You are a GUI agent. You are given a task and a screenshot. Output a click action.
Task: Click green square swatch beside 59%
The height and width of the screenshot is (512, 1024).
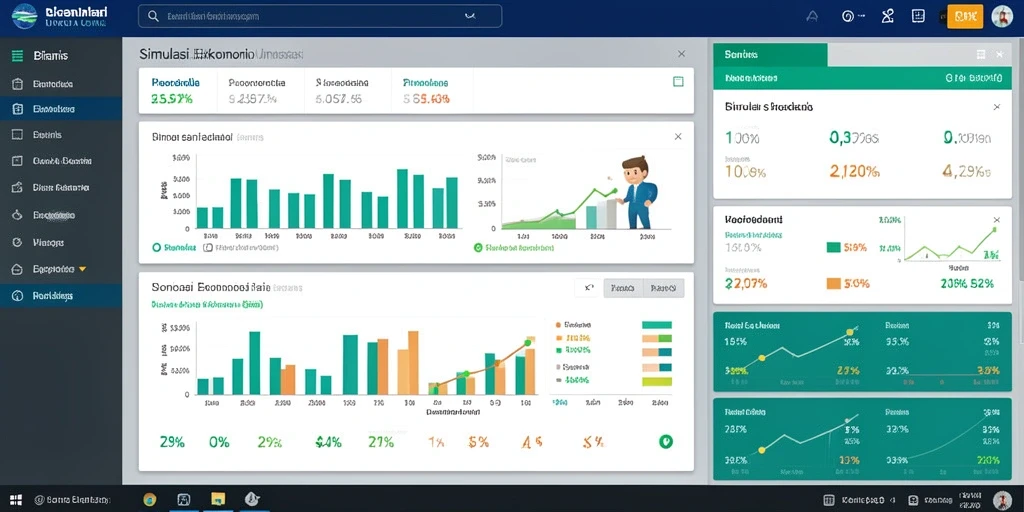tap(833, 248)
